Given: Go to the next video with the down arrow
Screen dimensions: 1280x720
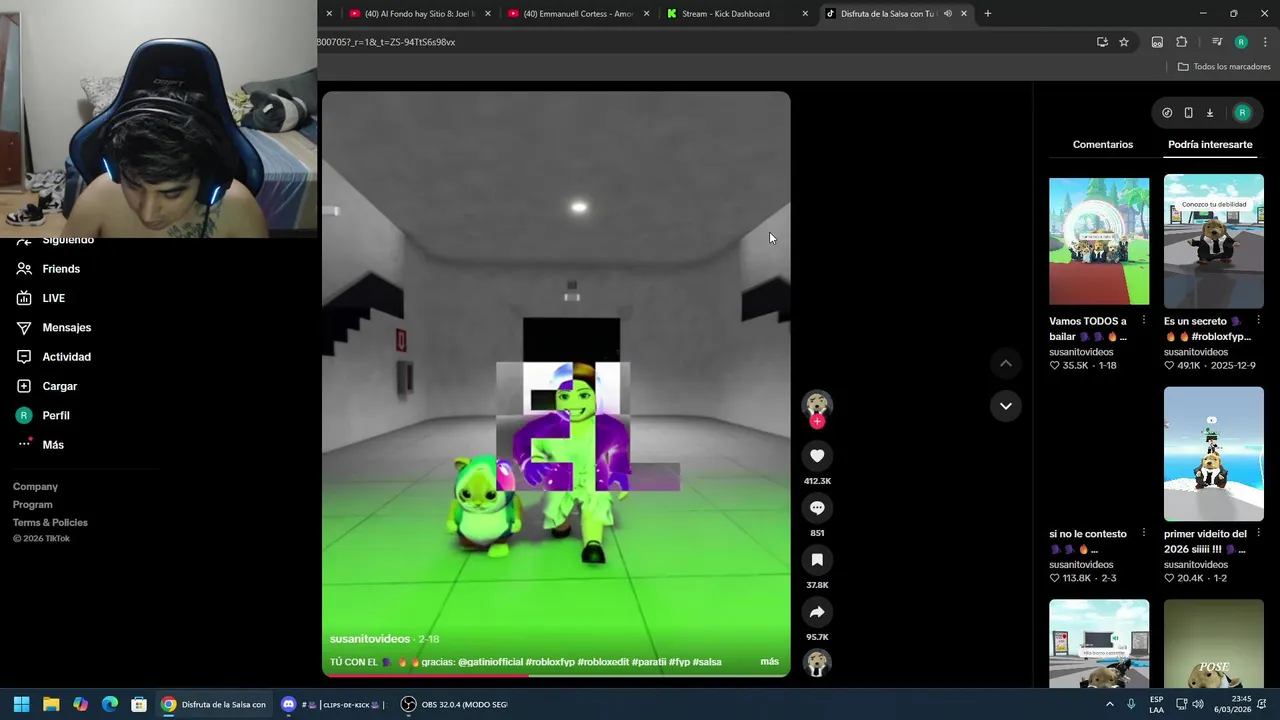Looking at the screenshot, I should pos(1005,406).
